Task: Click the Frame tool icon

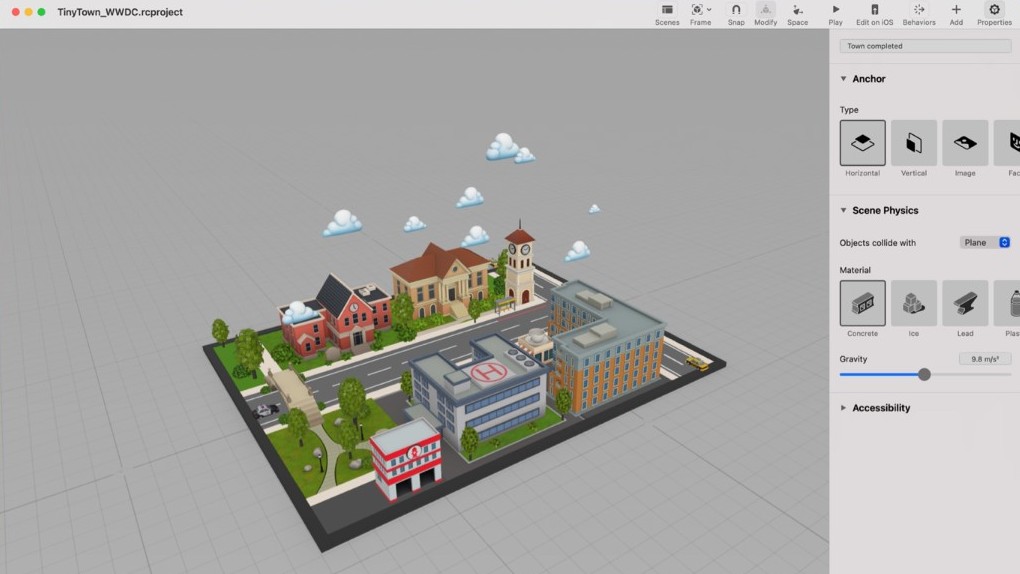Action: pyautogui.click(x=697, y=10)
